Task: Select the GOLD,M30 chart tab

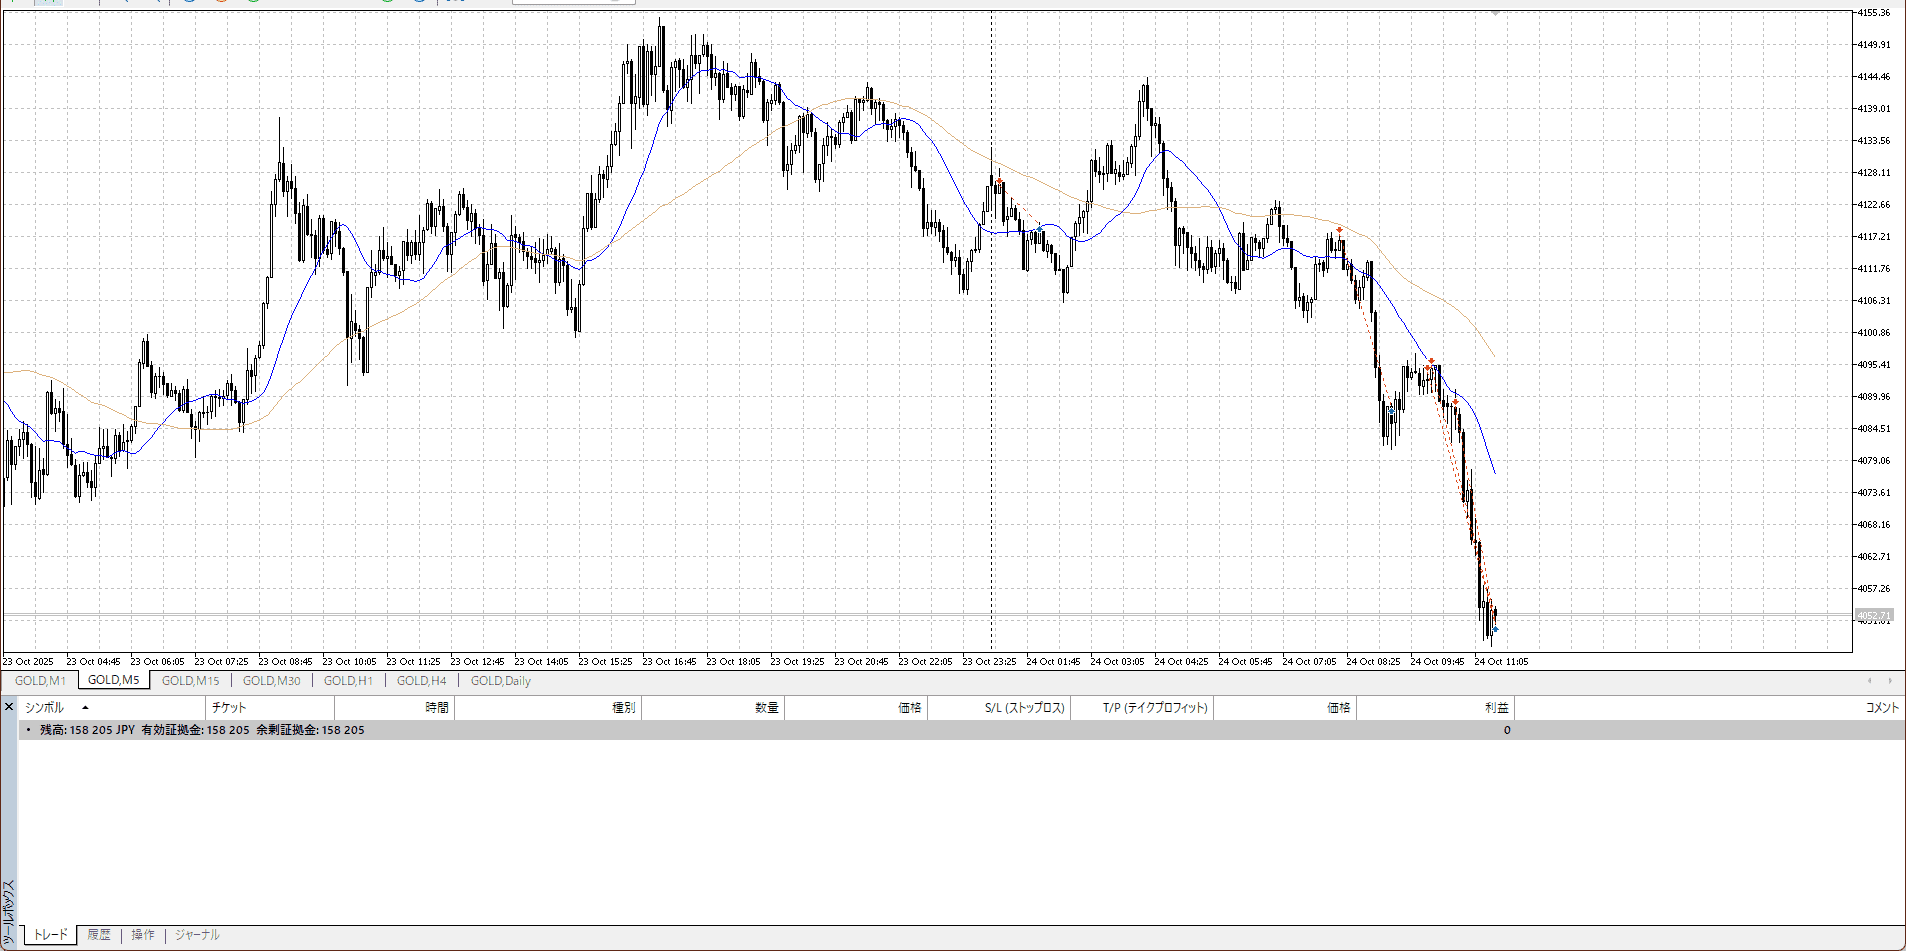Action: (271, 681)
